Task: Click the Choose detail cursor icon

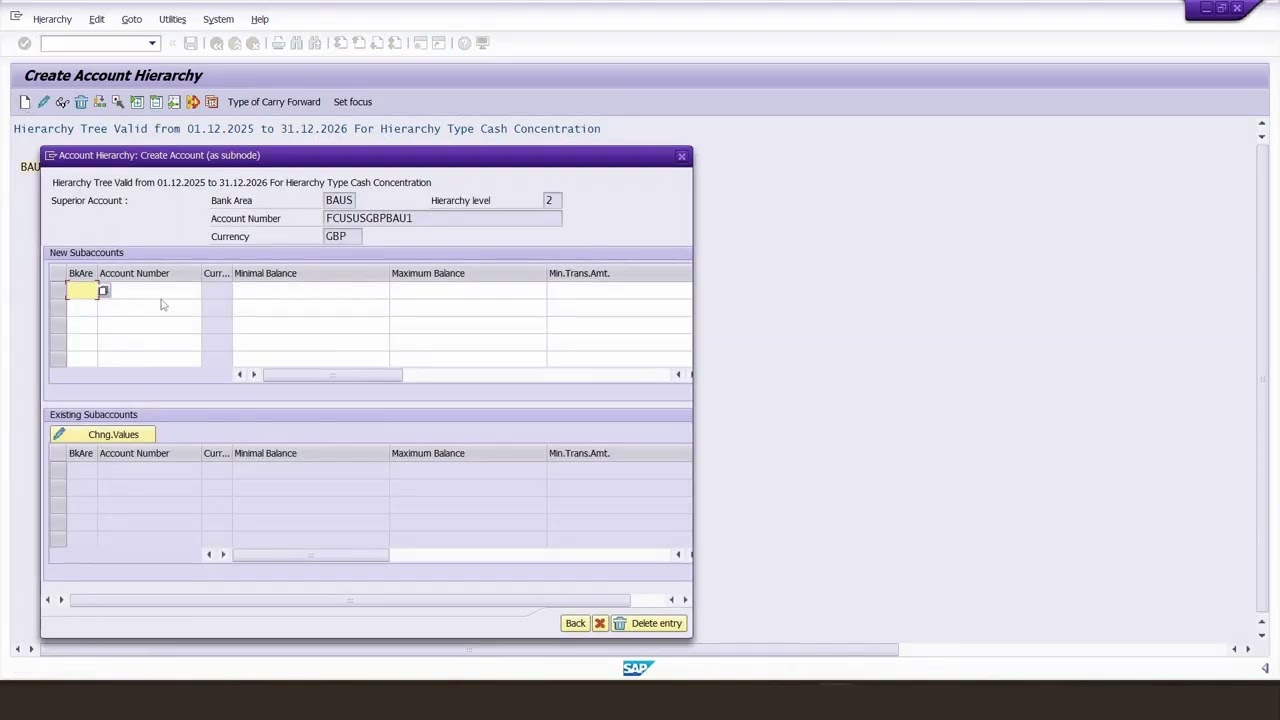Action: coord(118,102)
